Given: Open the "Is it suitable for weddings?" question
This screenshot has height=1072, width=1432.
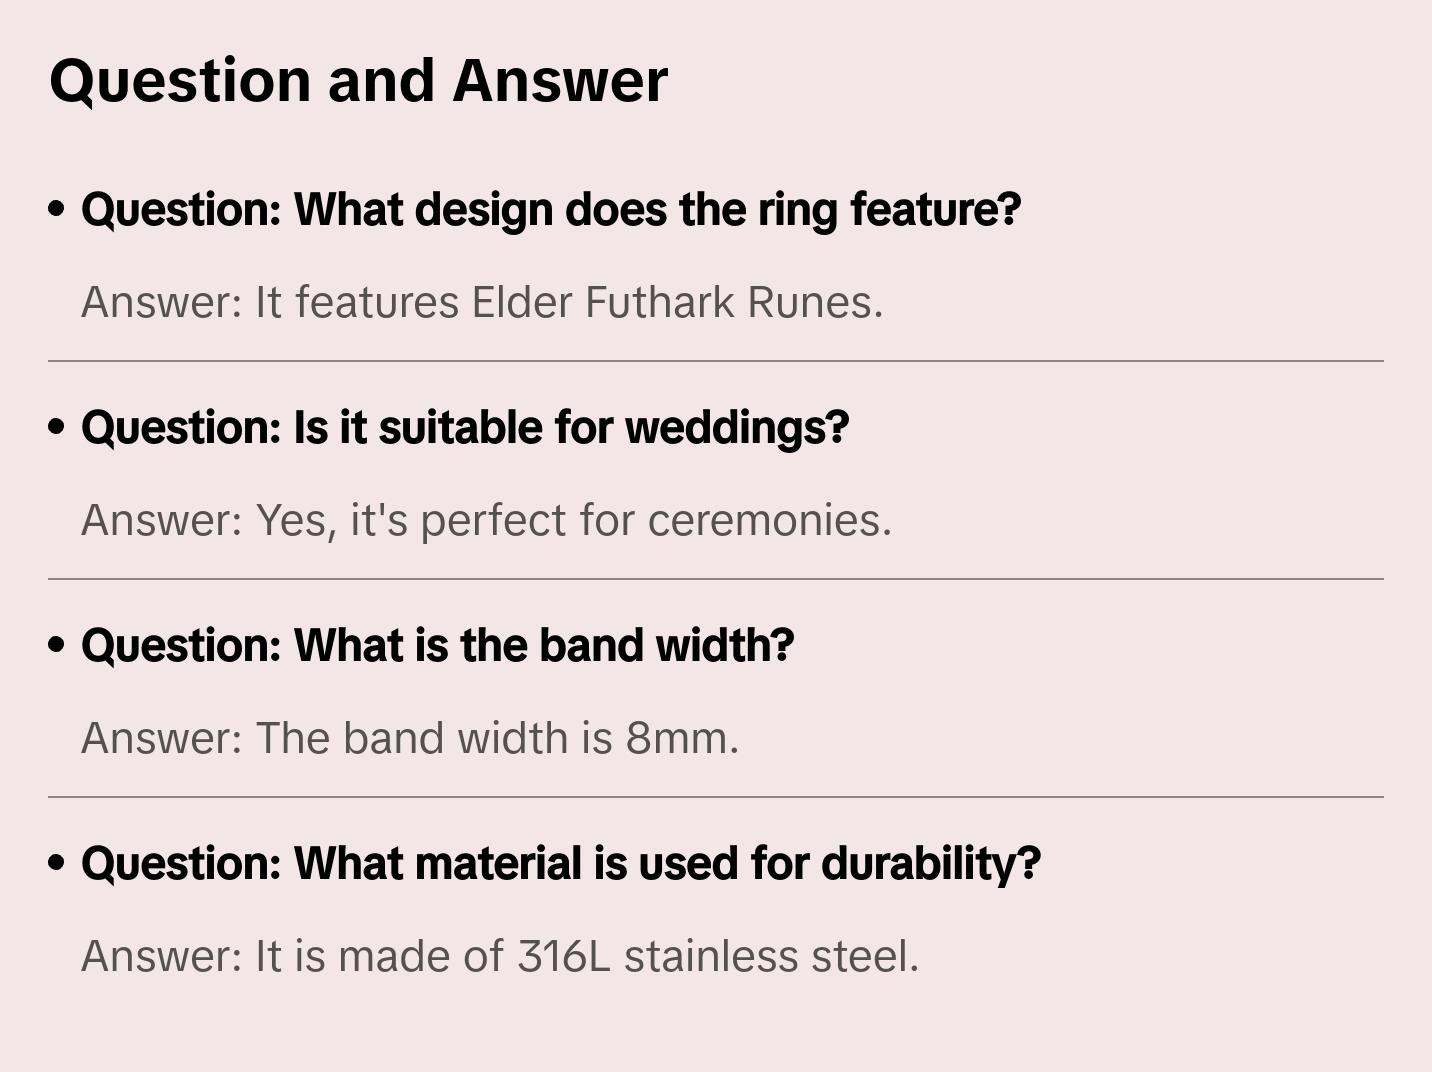Looking at the screenshot, I should [x=465, y=428].
